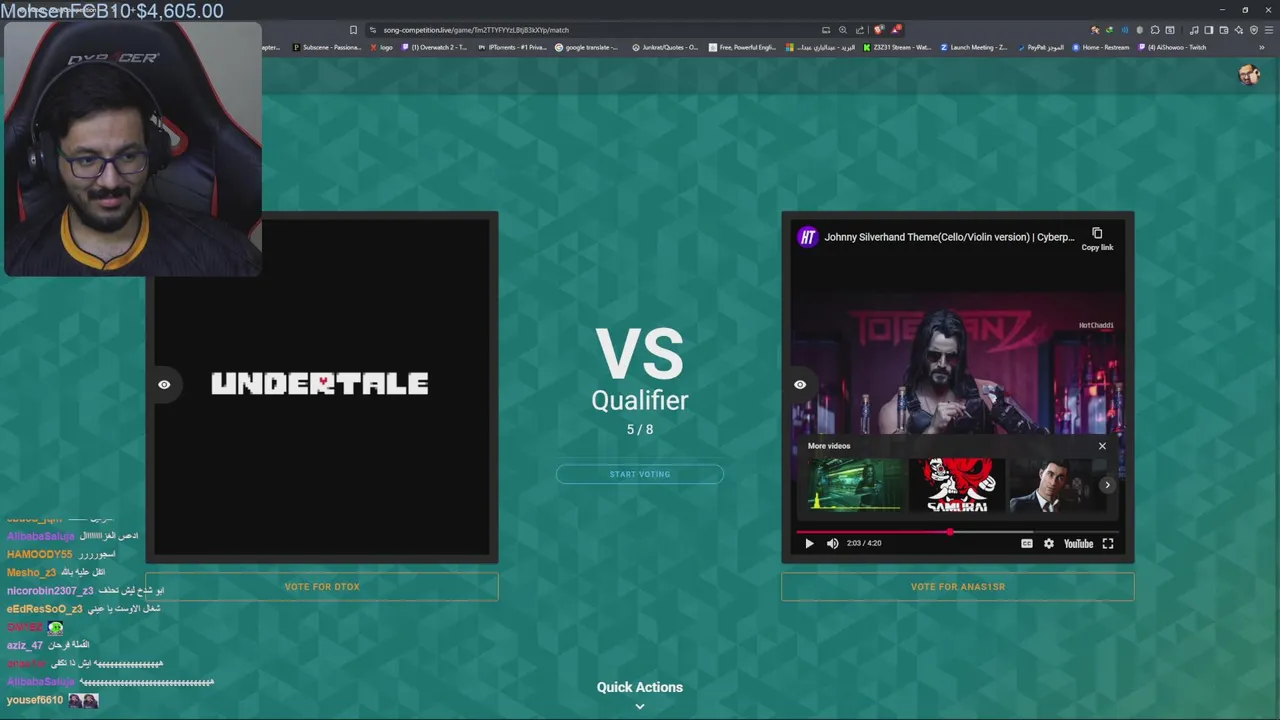Screen dimensions: 1280x720
Task: Click the 2:03 / 4:20 time display
Action: coord(864,543)
